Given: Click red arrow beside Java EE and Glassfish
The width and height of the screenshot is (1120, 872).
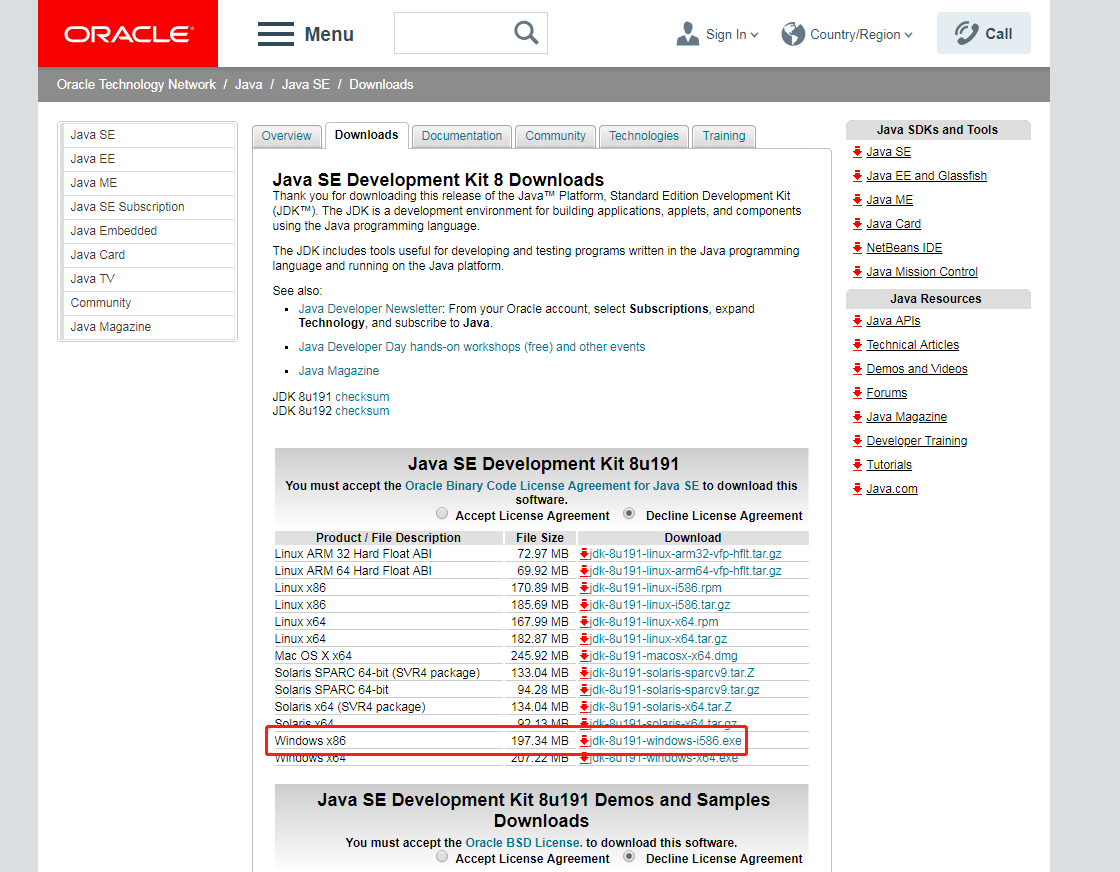Looking at the screenshot, I should coord(857,176).
